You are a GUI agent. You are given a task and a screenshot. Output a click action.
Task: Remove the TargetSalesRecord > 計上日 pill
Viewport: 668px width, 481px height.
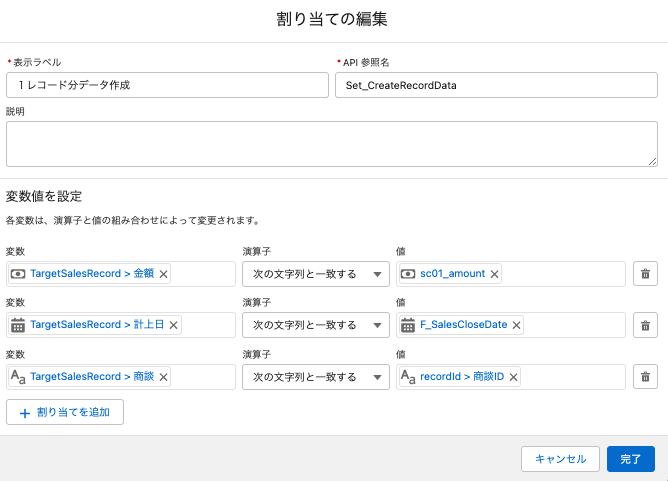pos(173,325)
